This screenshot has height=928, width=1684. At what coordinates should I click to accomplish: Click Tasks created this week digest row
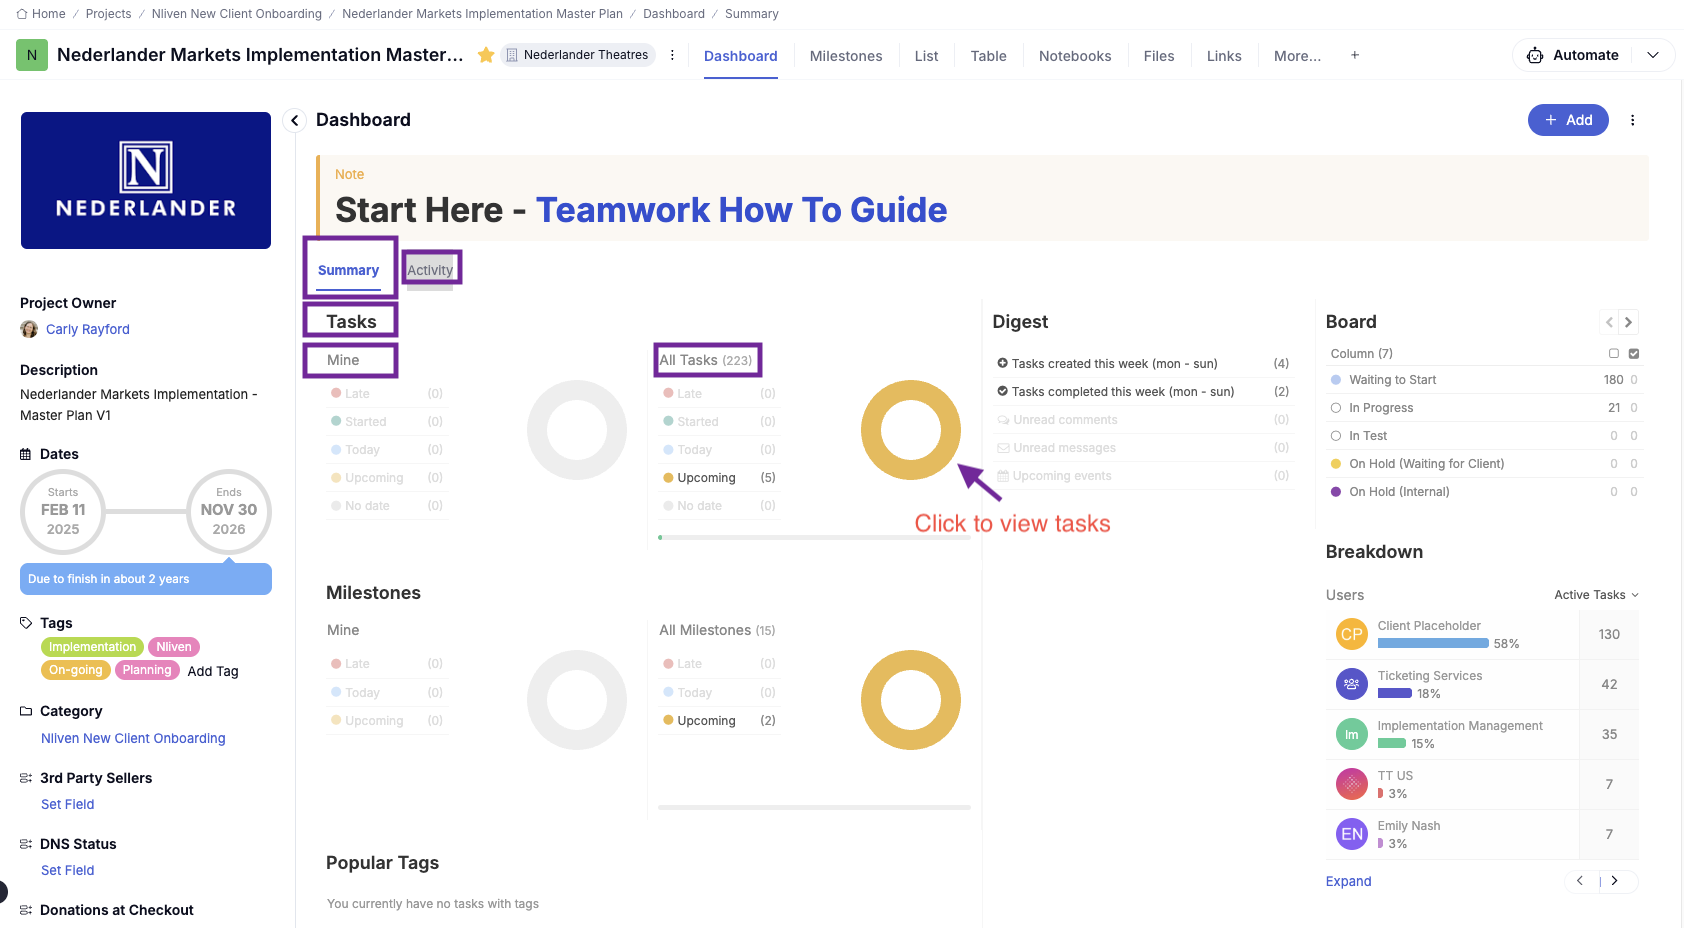pos(1143,364)
